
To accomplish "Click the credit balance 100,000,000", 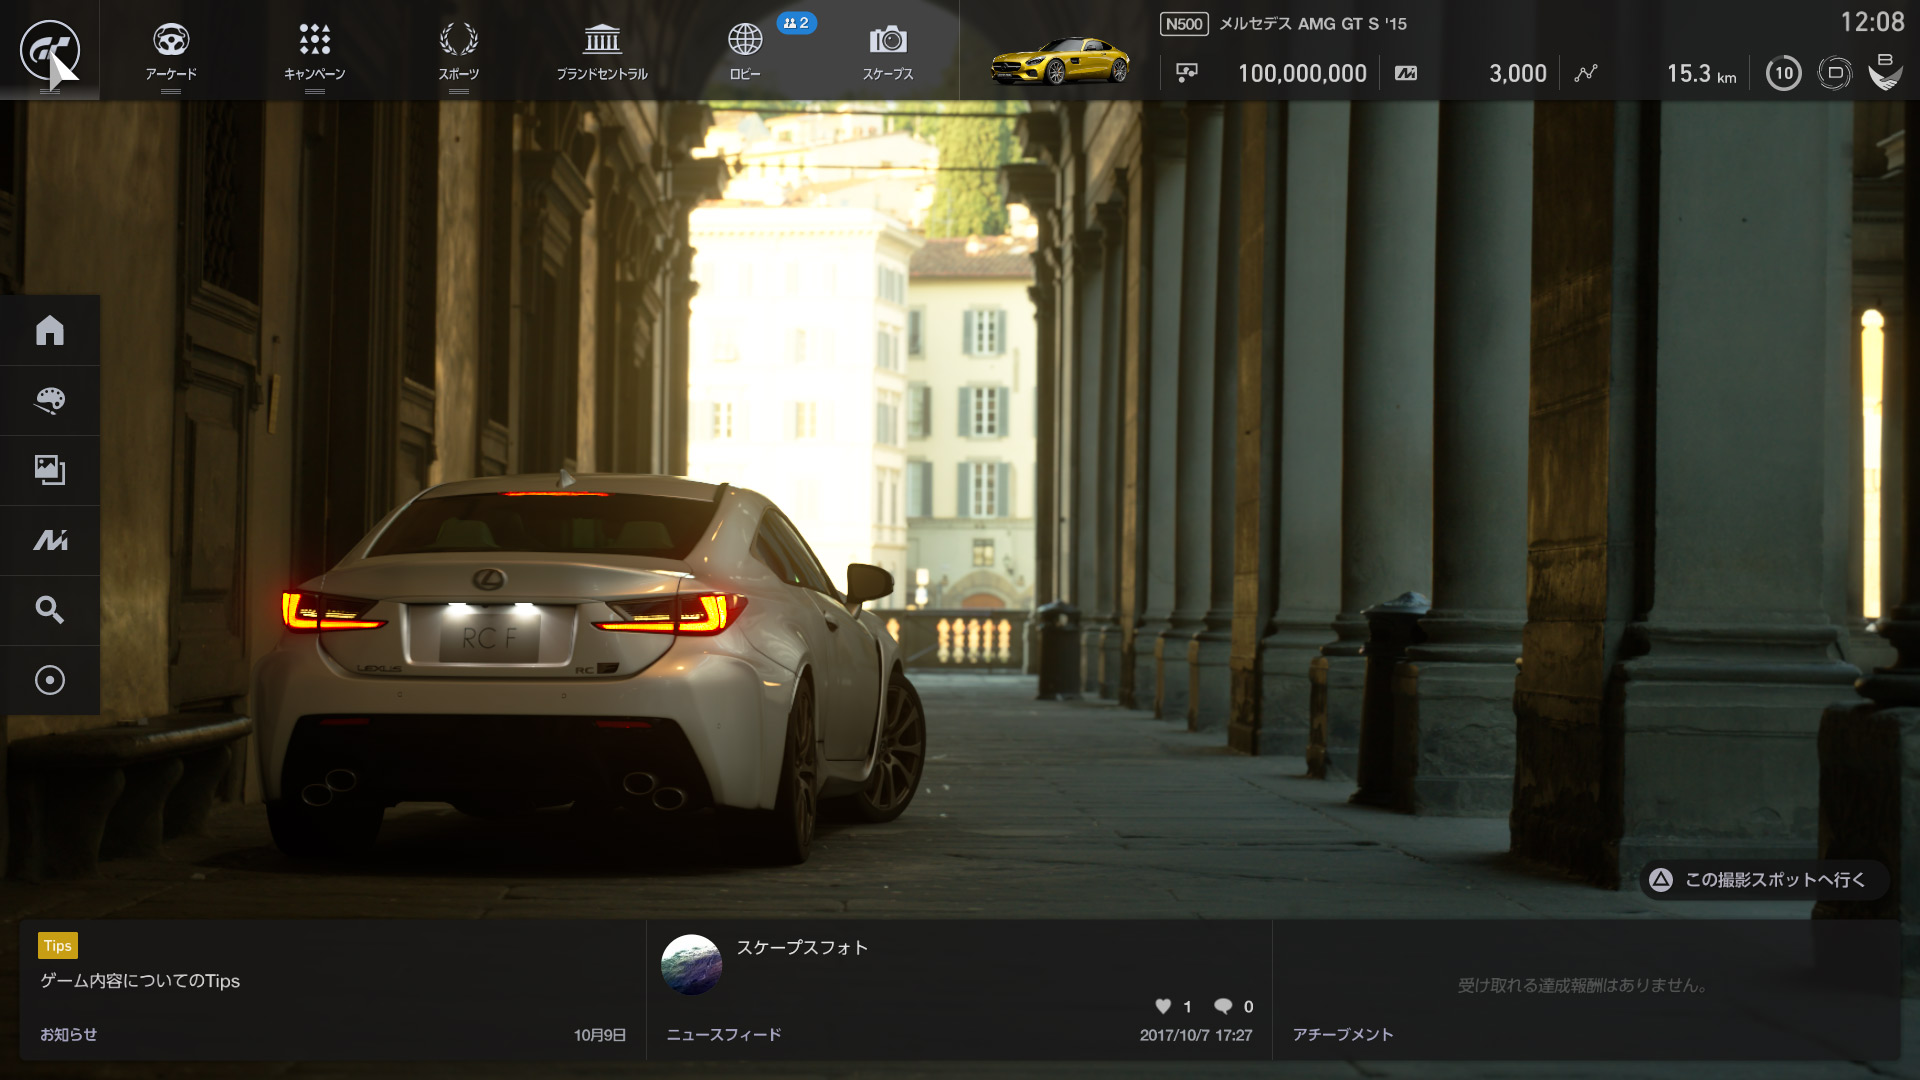I will coord(1302,74).
